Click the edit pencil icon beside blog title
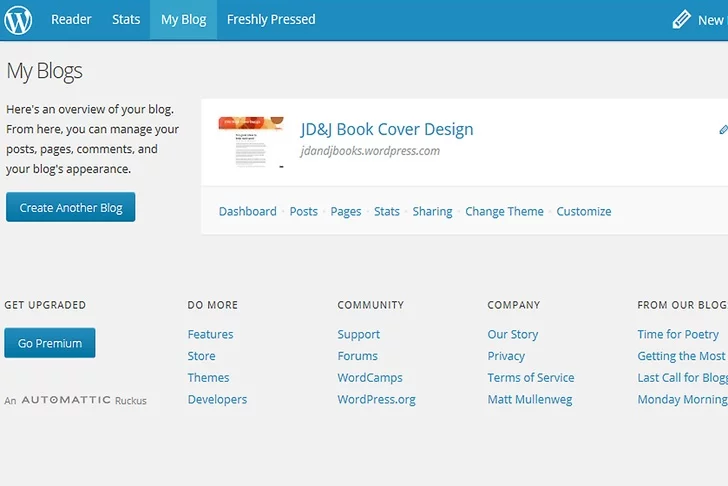The image size is (728, 486). [x=722, y=130]
